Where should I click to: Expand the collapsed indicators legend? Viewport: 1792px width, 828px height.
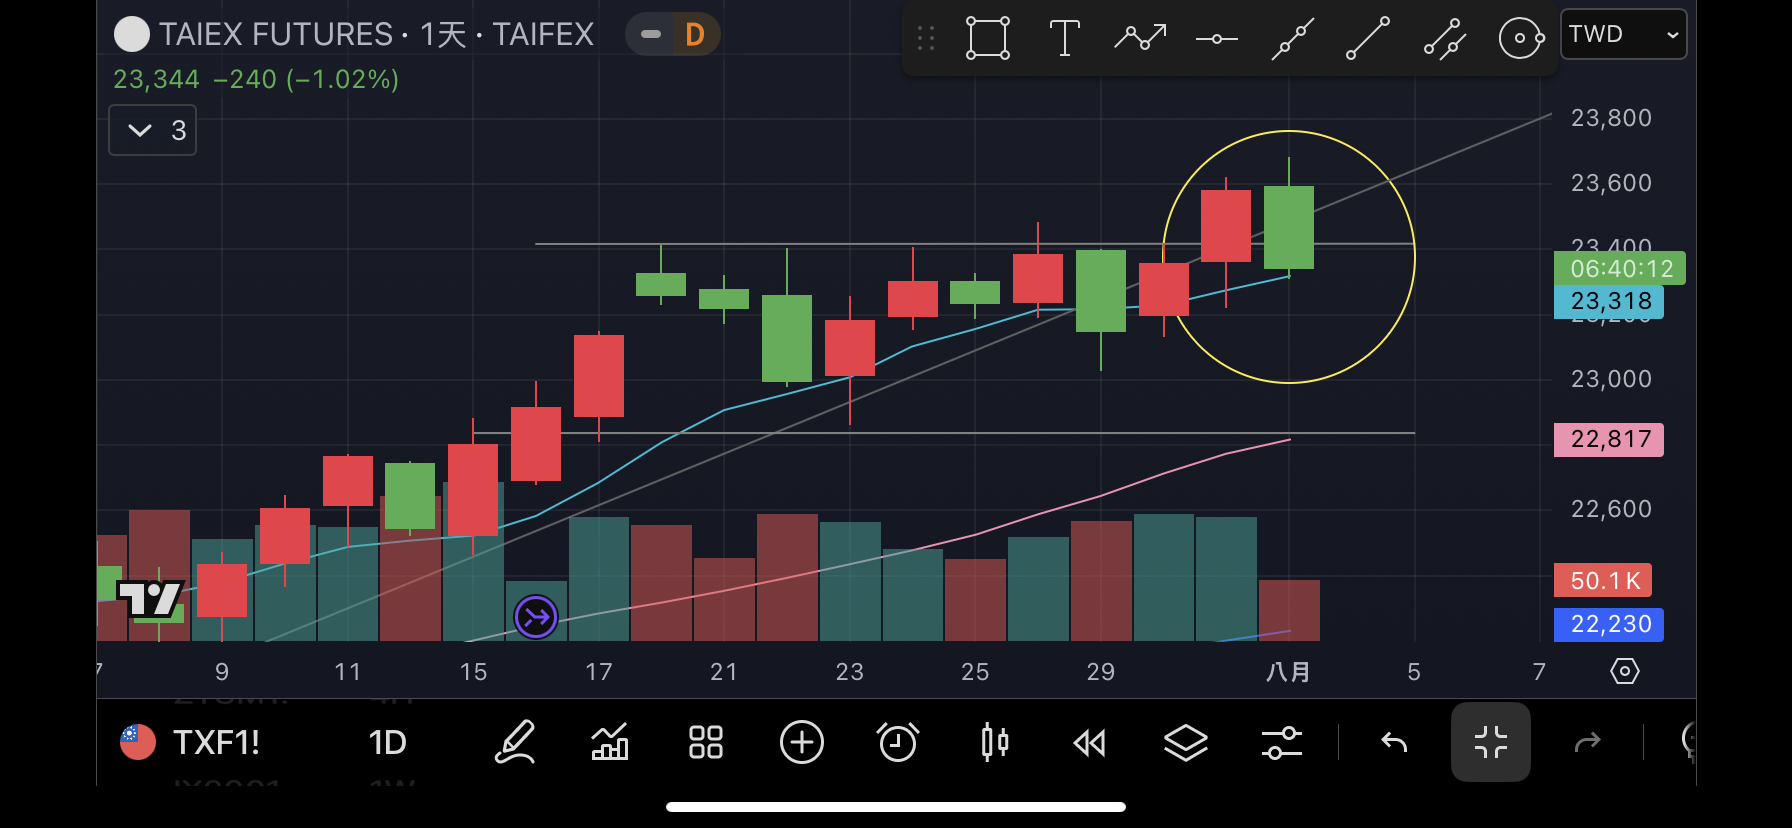pos(152,131)
